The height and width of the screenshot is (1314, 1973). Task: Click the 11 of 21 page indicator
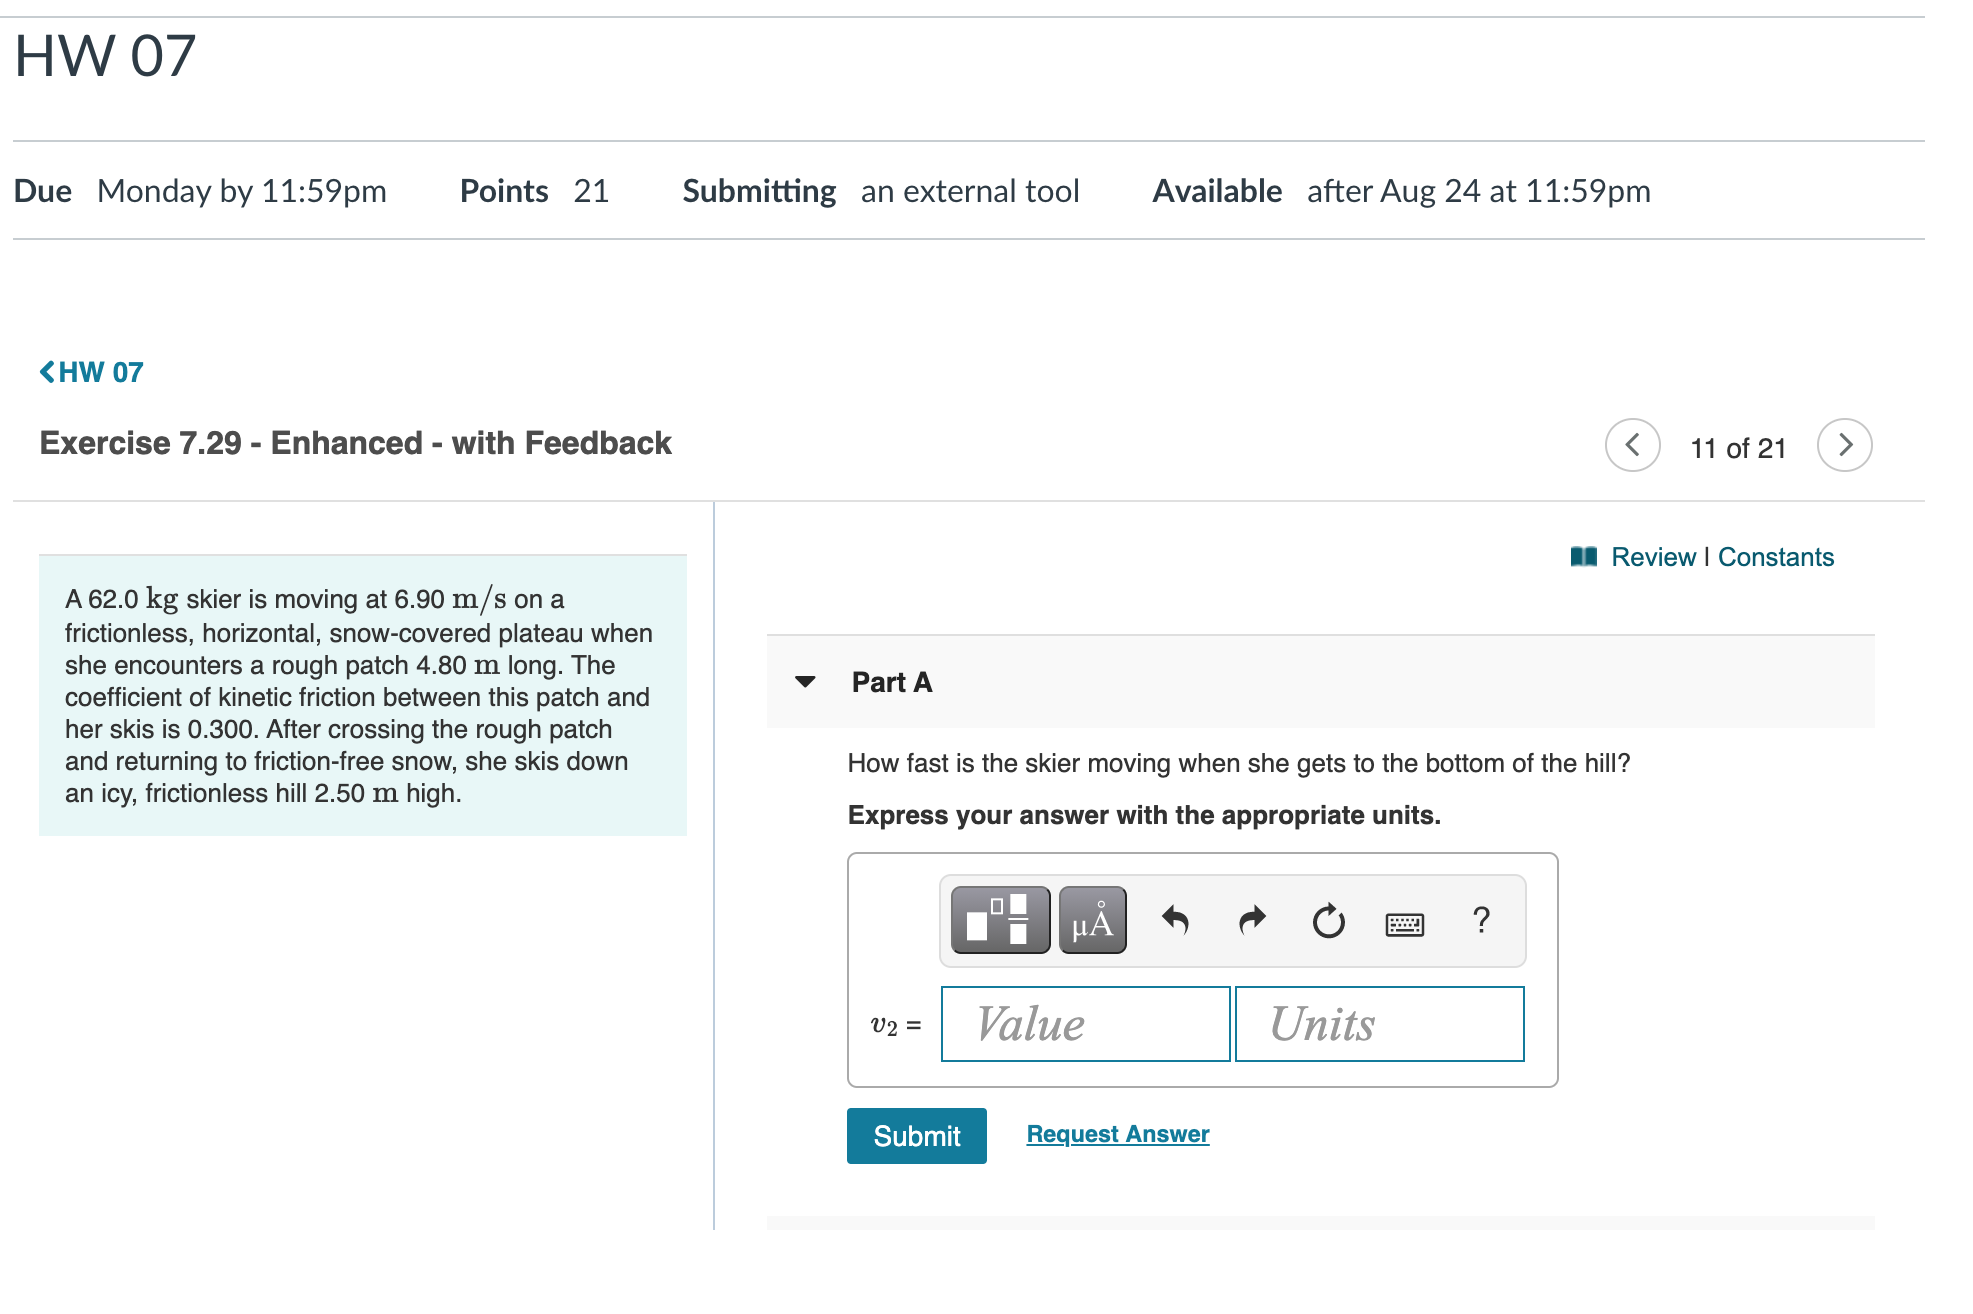tap(1738, 448)
